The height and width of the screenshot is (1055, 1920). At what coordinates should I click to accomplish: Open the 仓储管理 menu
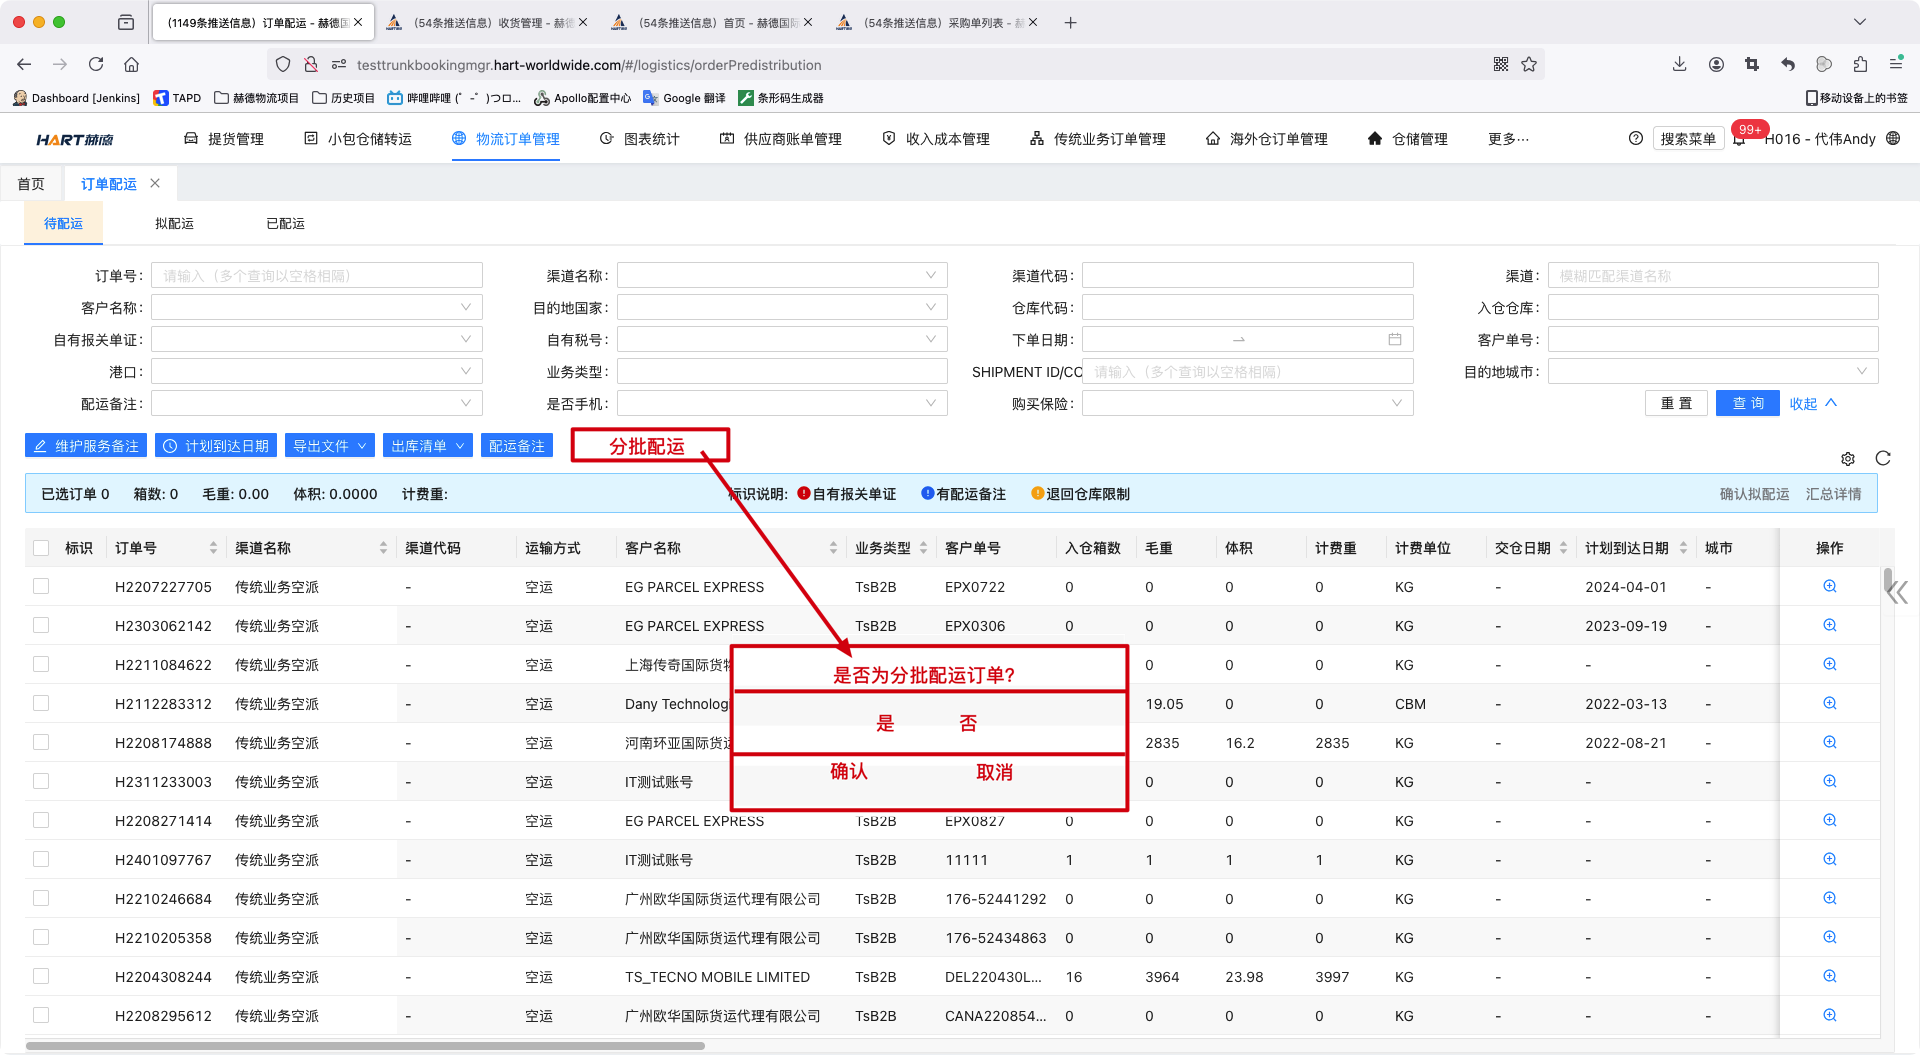tap(1408, 139)
